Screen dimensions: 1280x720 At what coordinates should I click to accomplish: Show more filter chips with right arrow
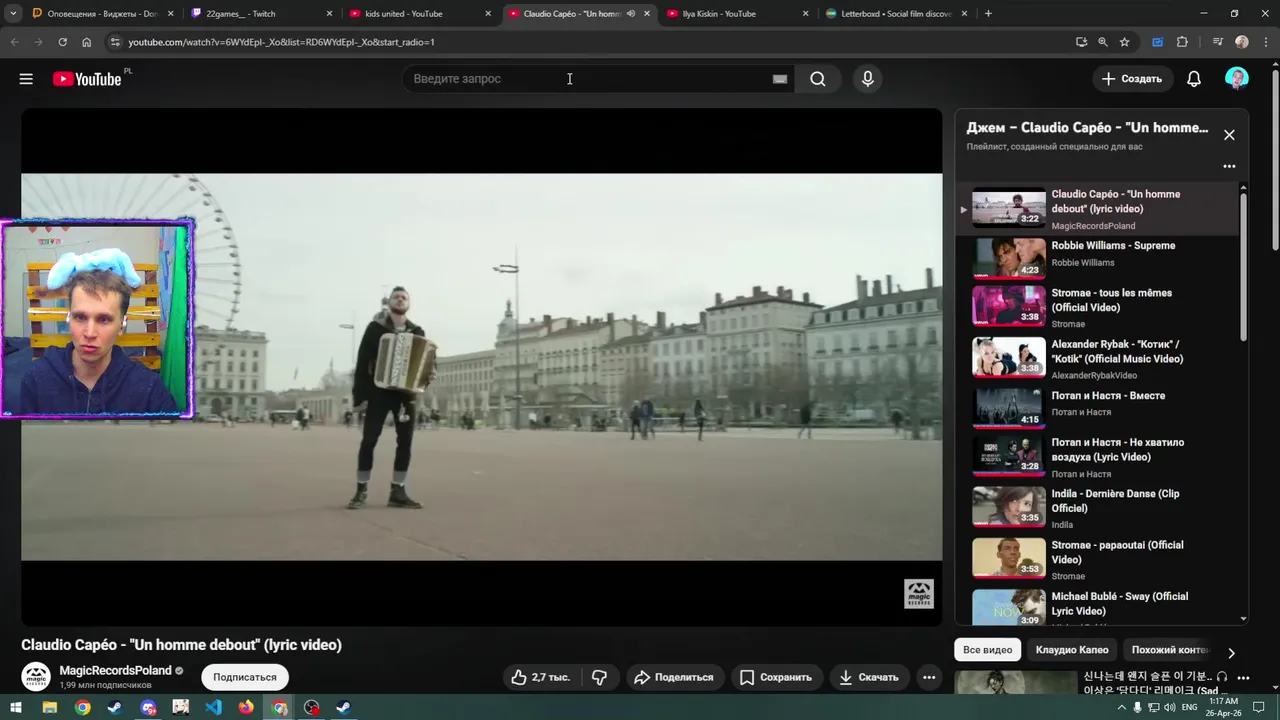click(1231, 652)
